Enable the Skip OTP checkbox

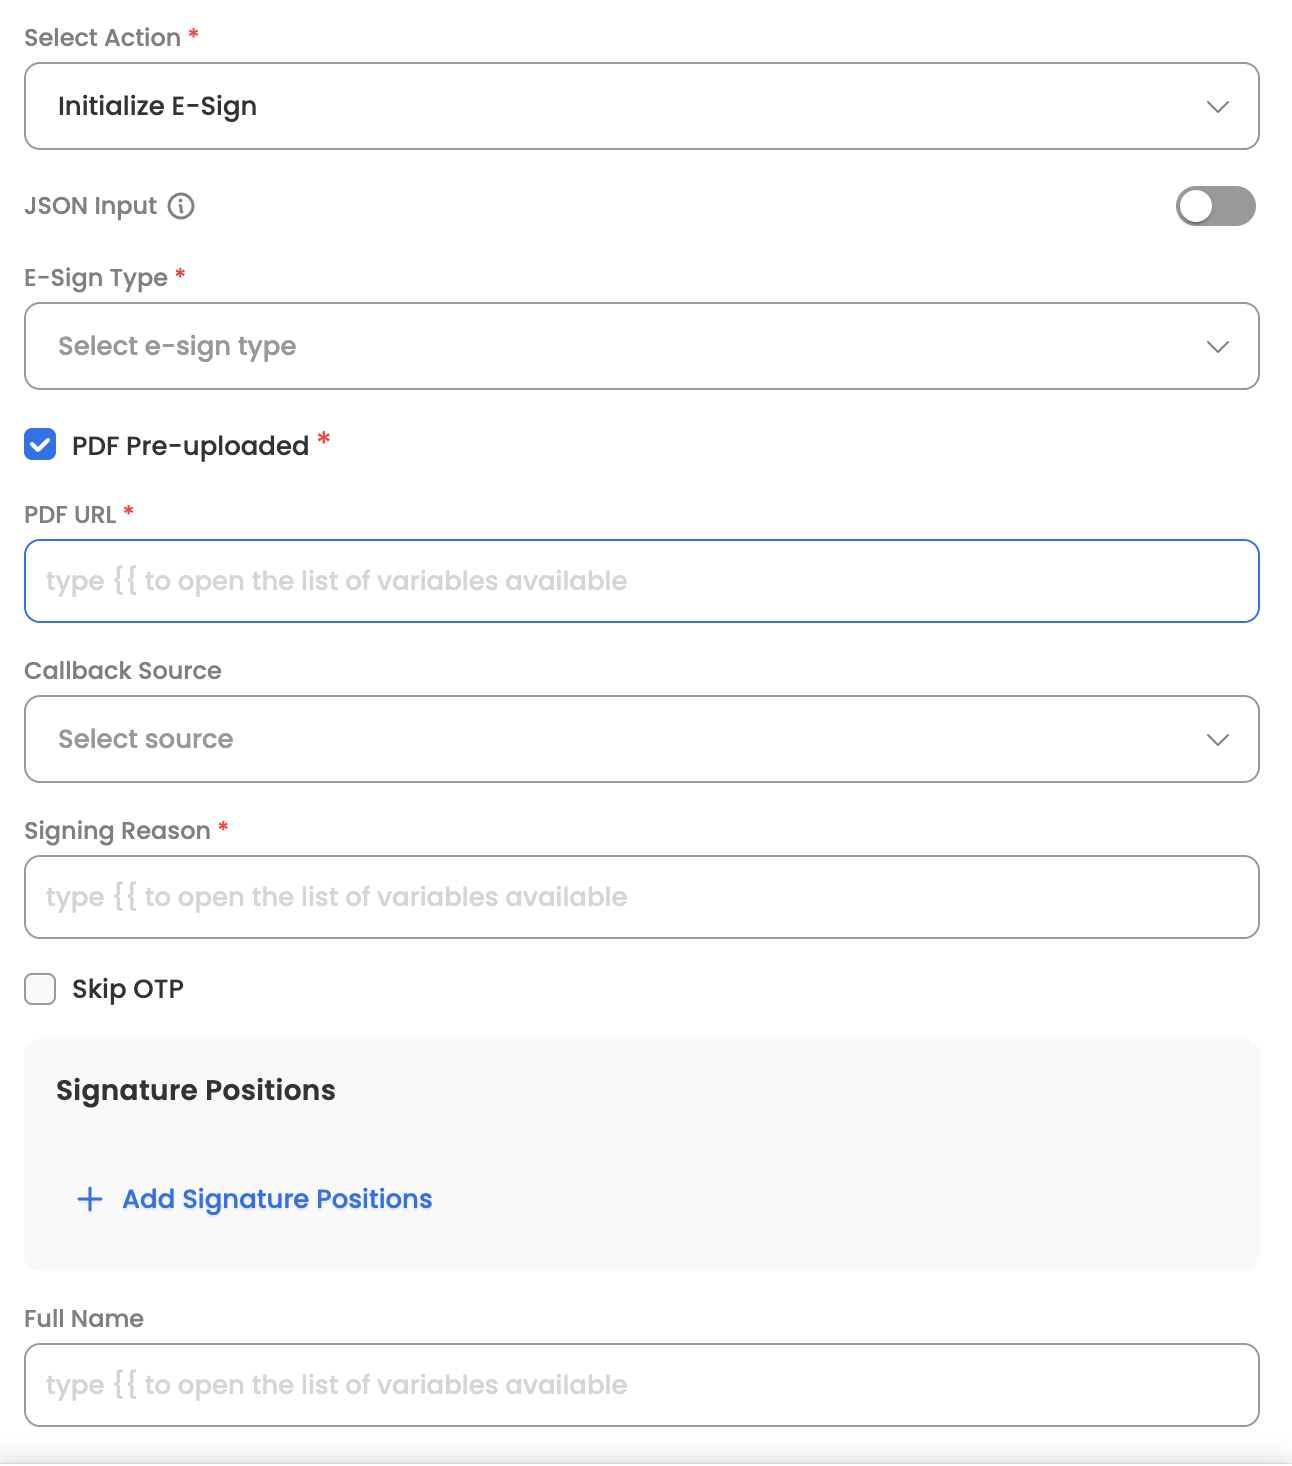[40, 989]
